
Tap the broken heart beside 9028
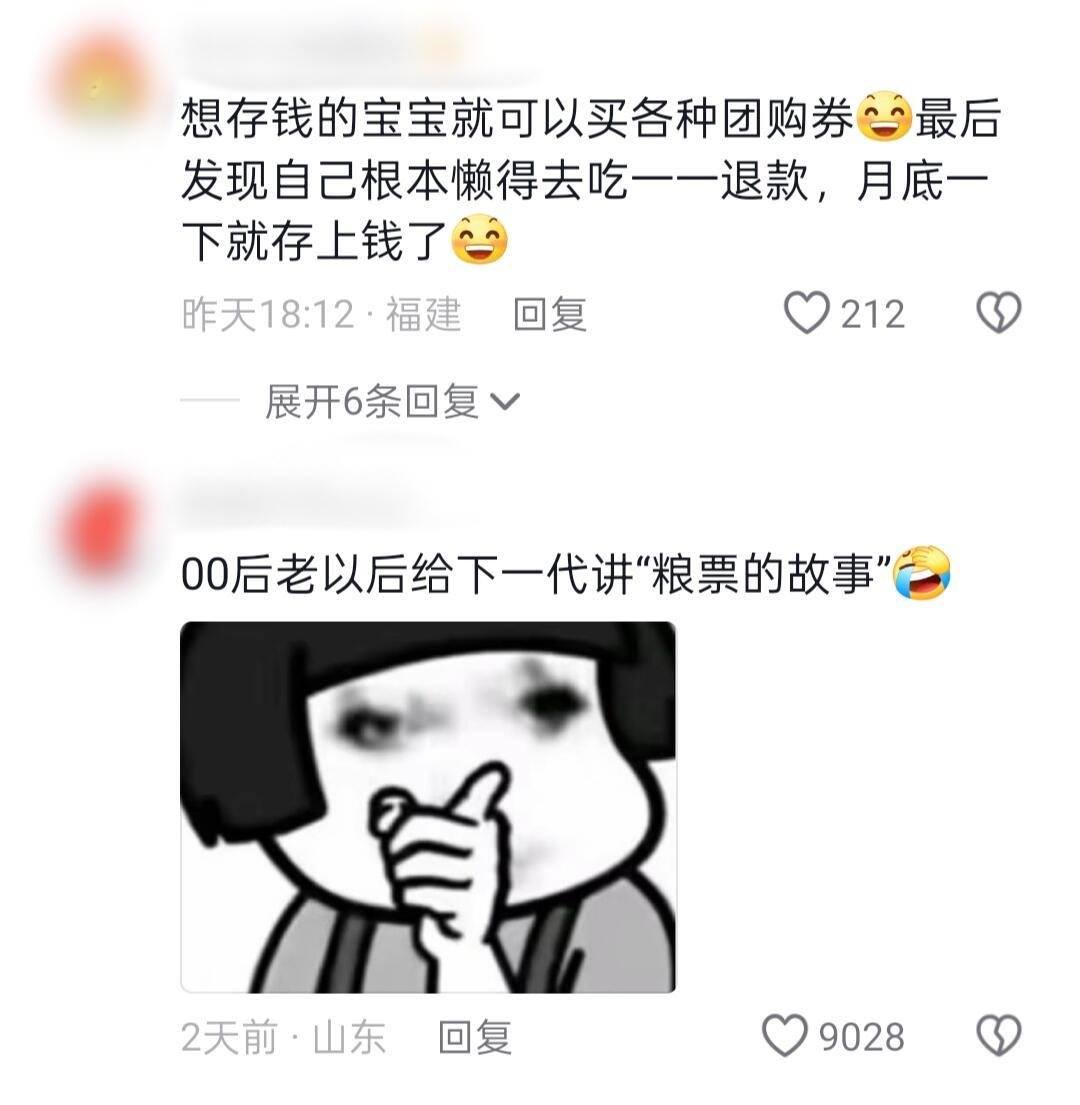999,1036
